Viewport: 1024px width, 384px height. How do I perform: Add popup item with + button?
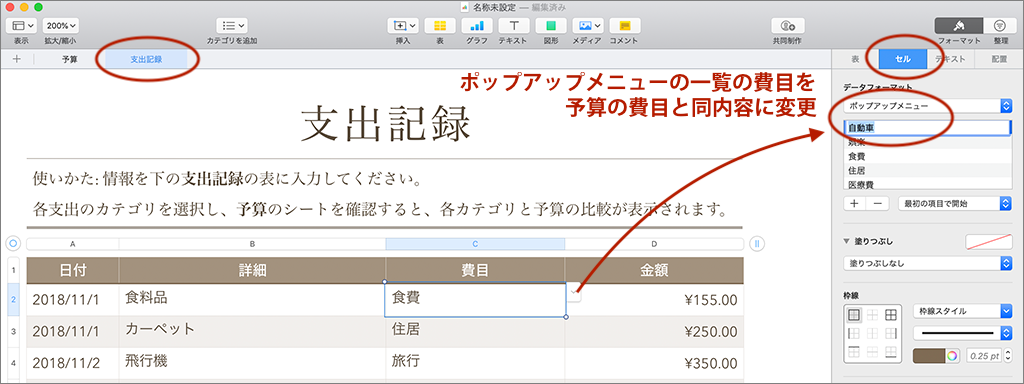coord(854,203)
